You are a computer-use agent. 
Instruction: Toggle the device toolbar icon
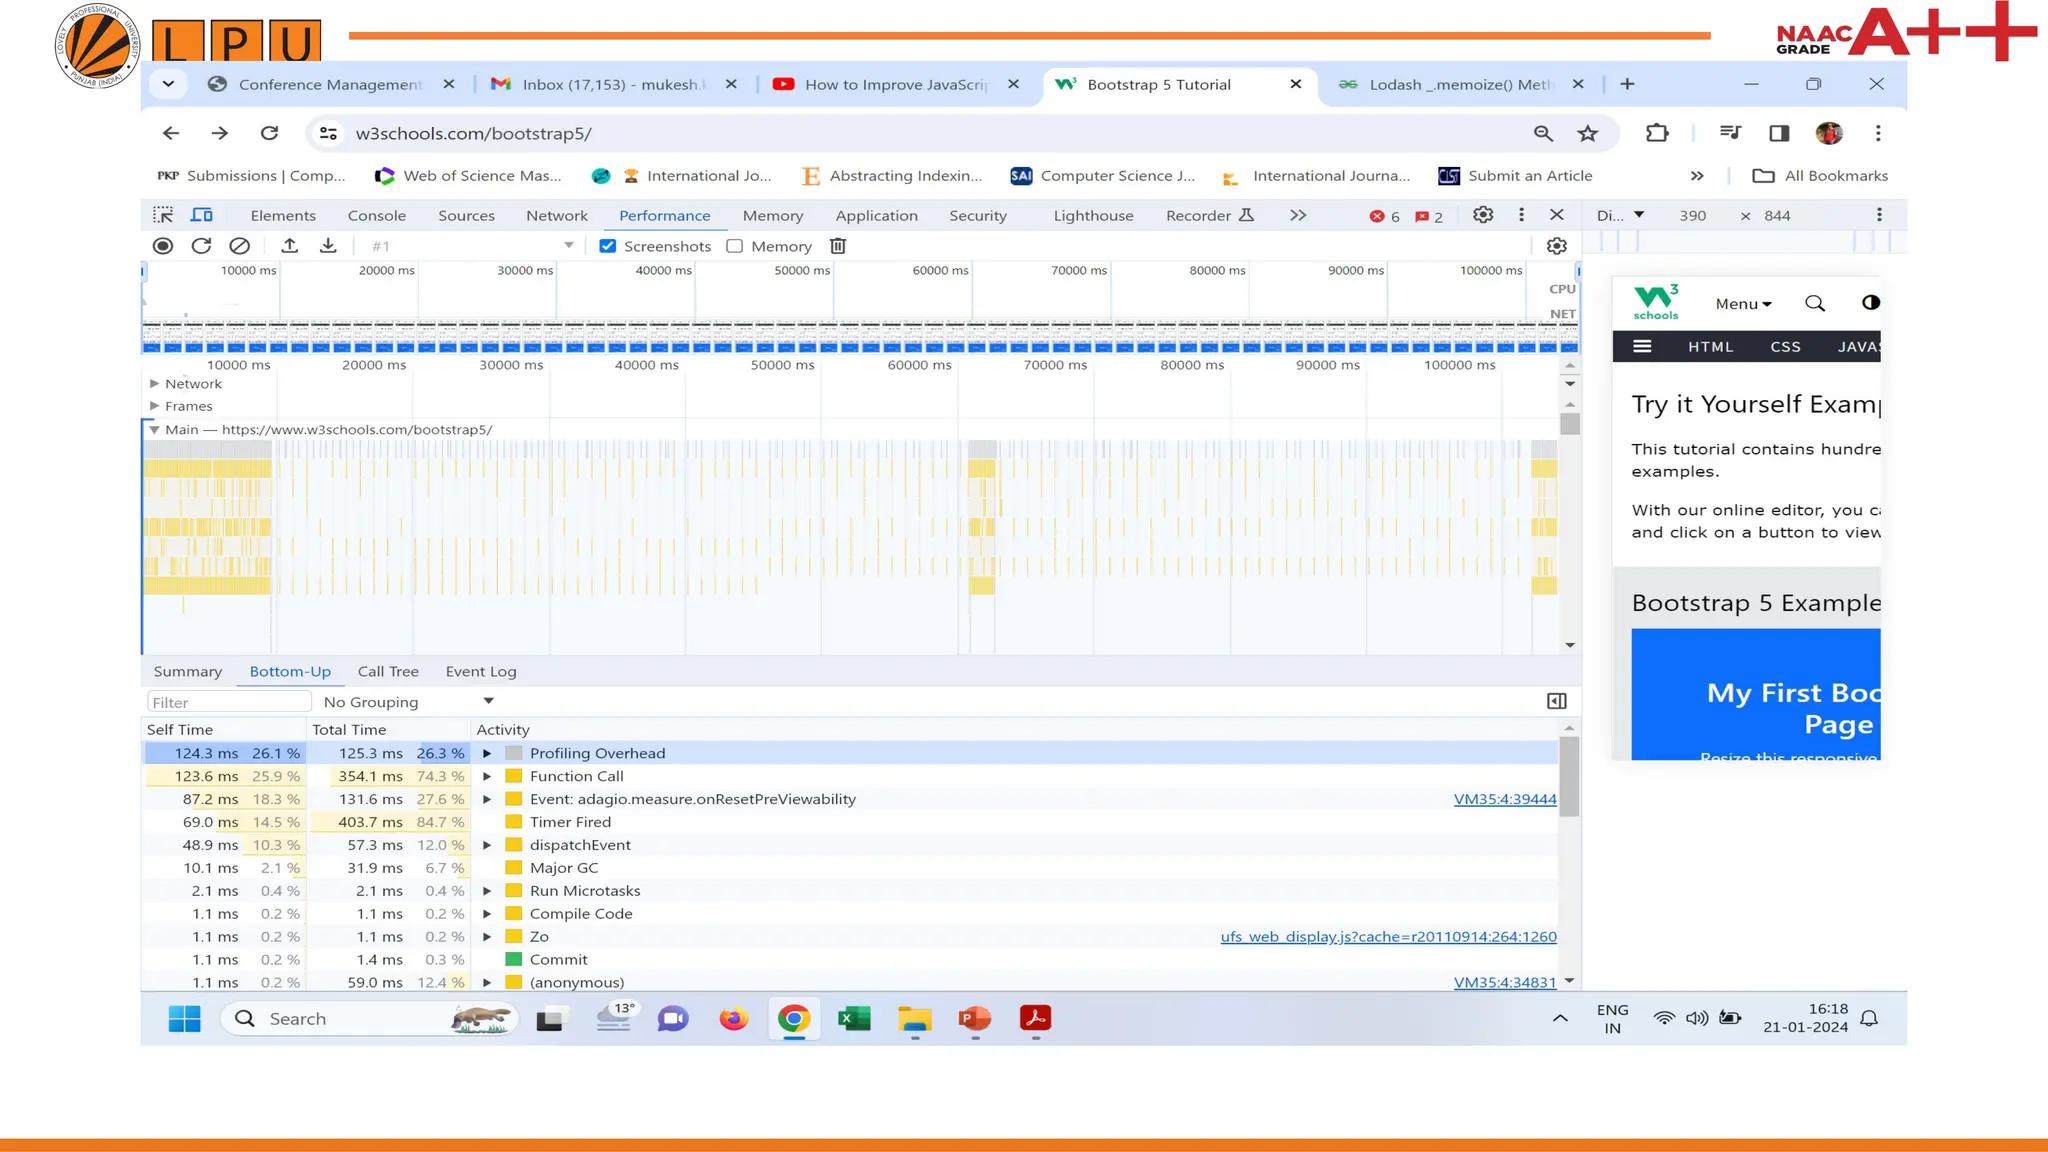coord(202,215)
